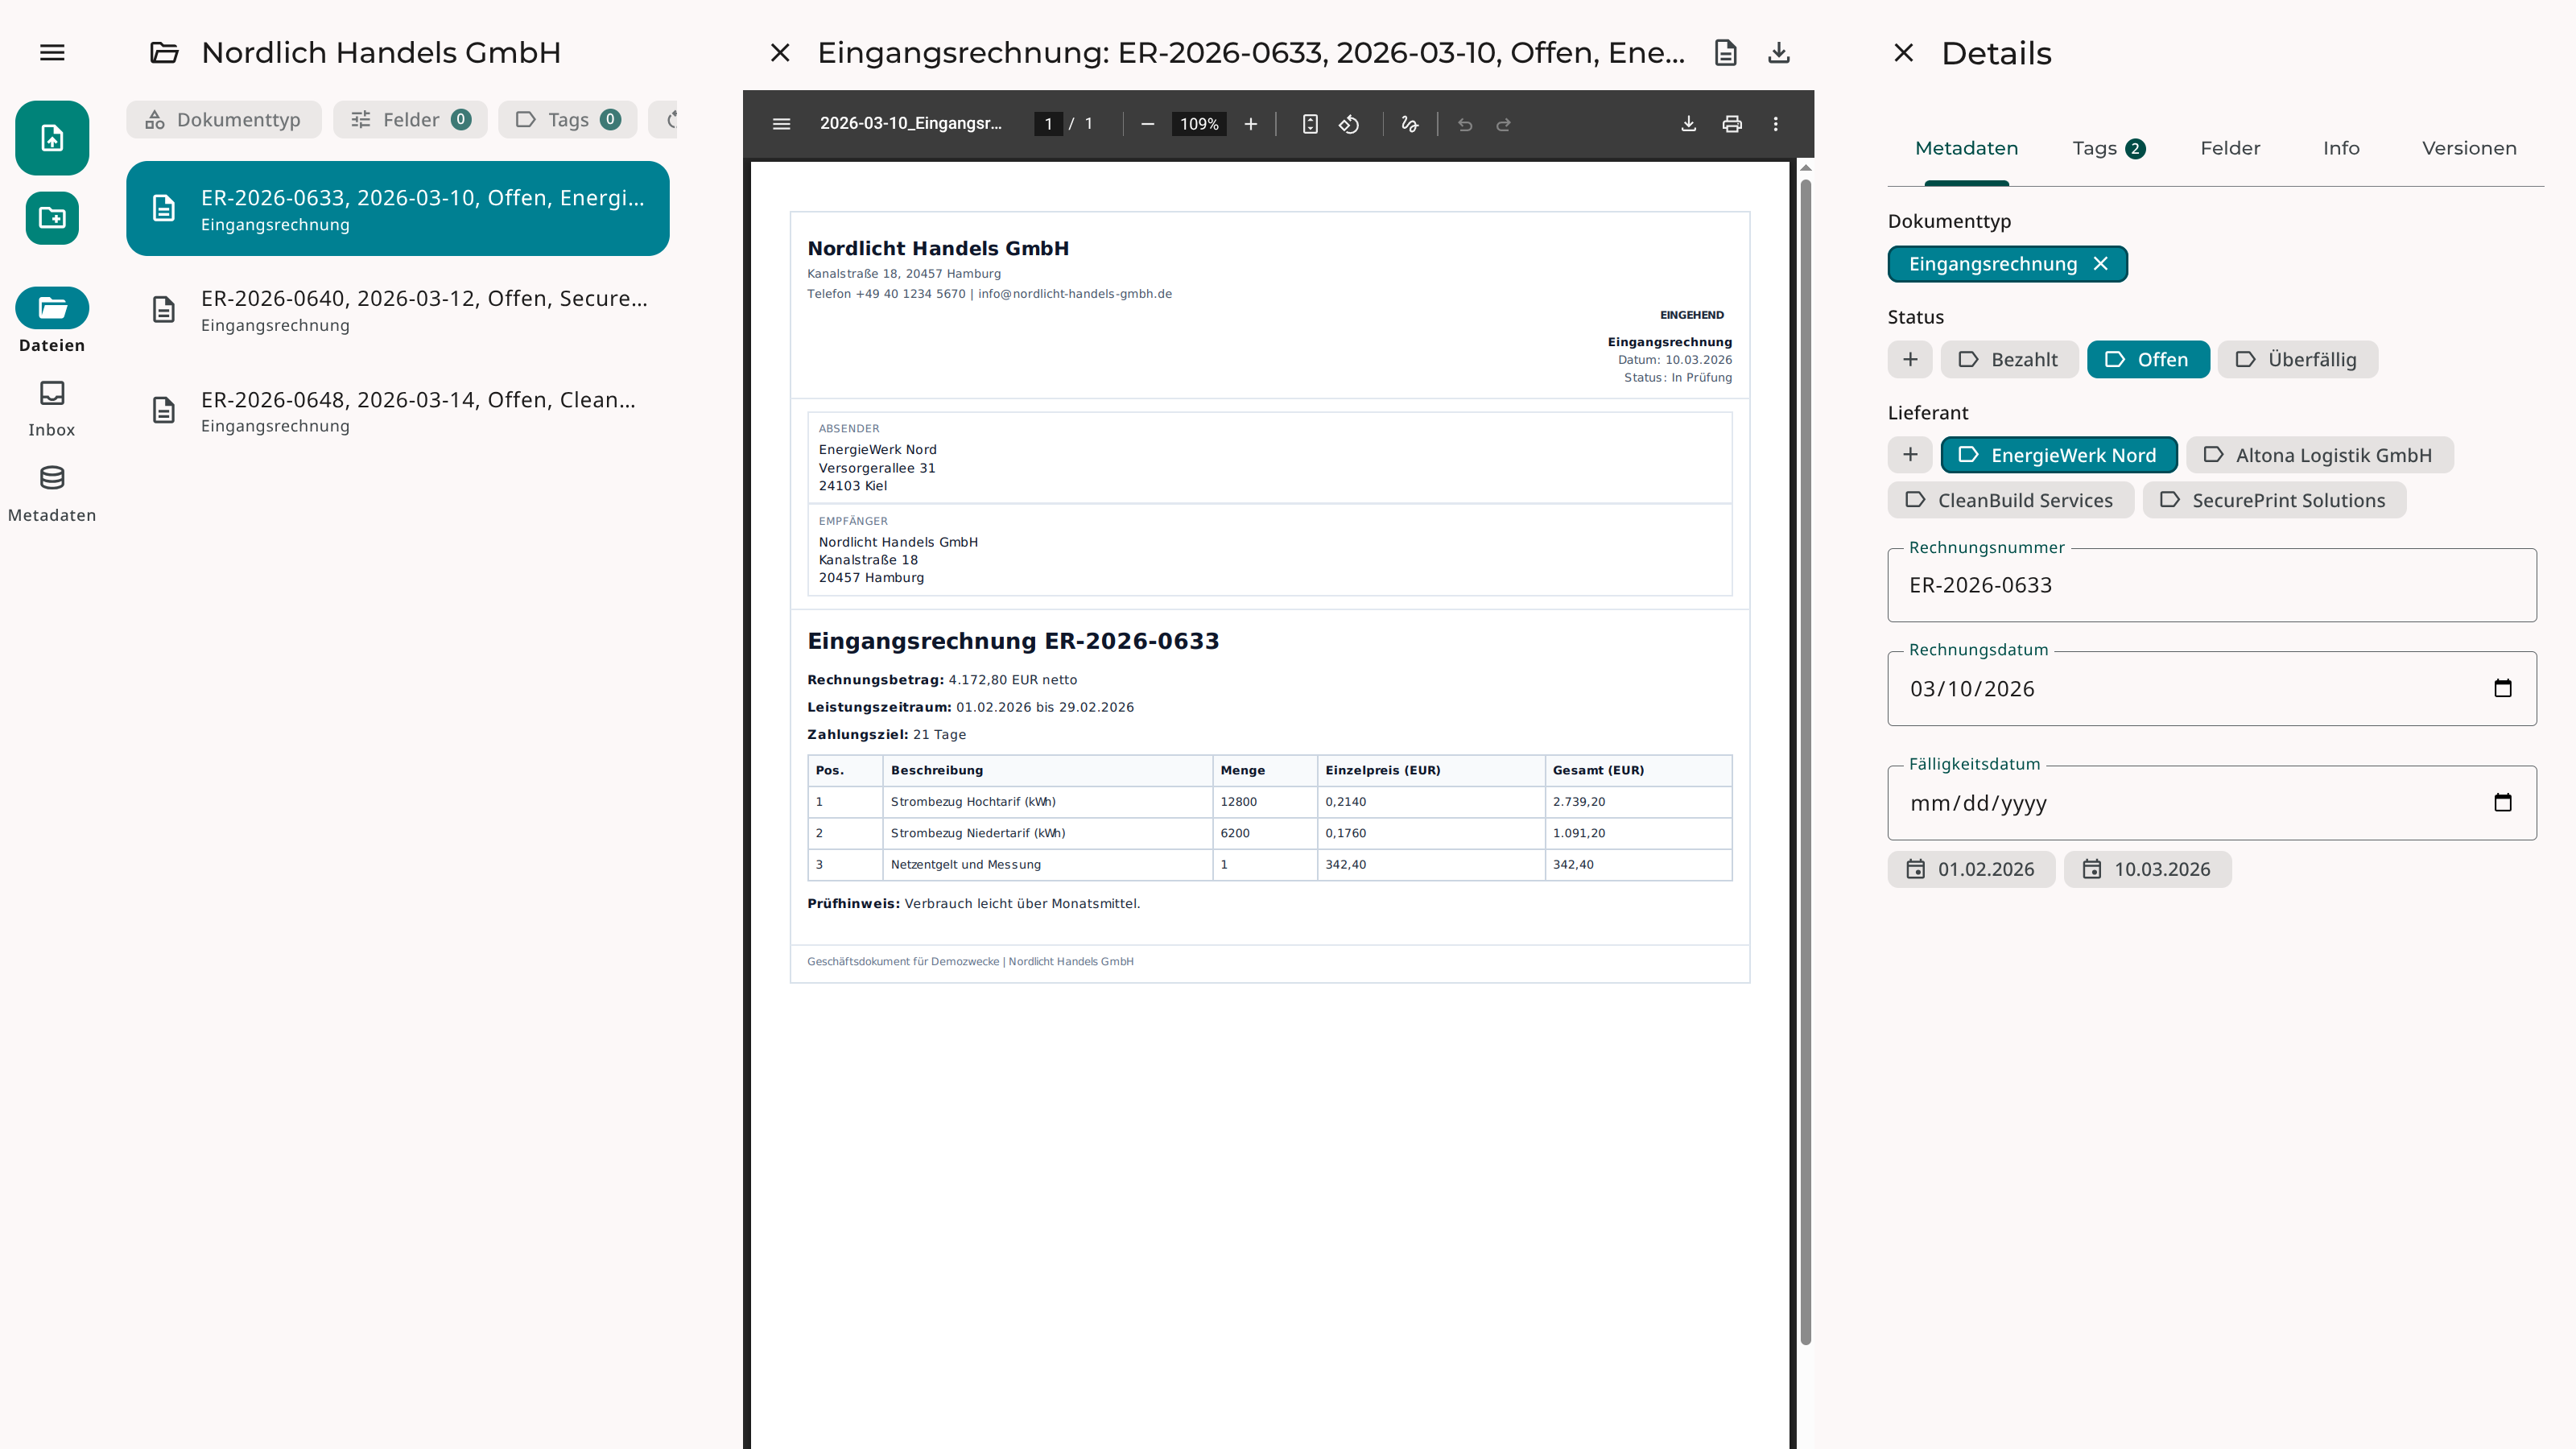Print the invoice via the printer icon
The height and width of the screenshot is (1449, 2576).
tap(1732, 124)
